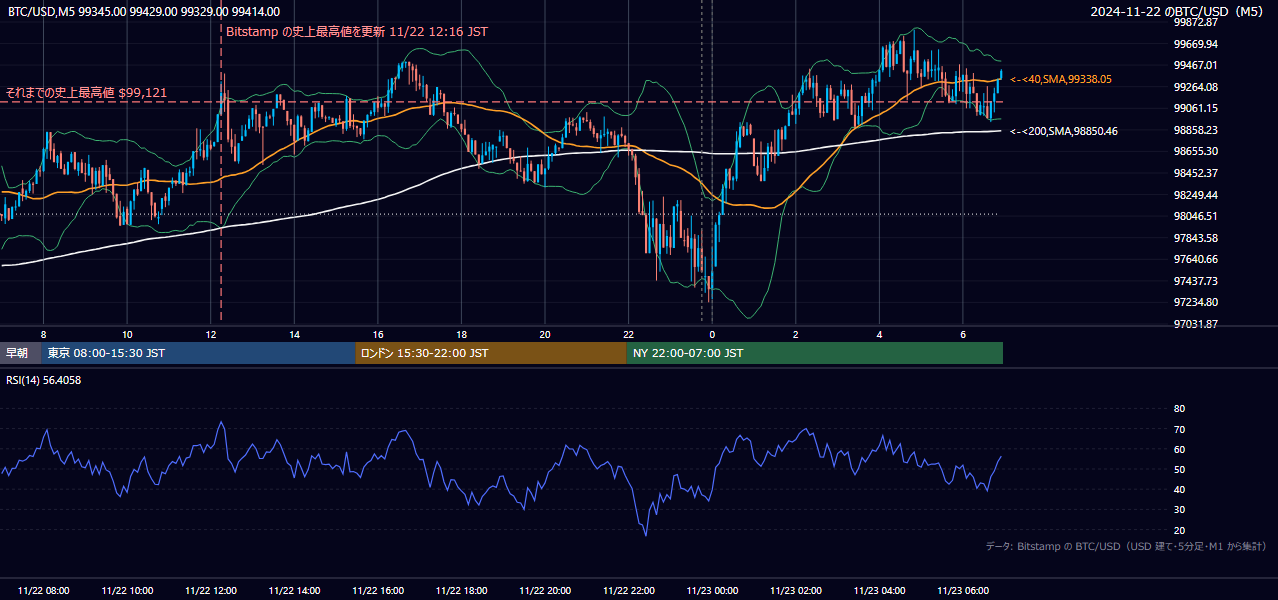Click the time label 11/23 04:00
Viewport: 1278px width, 600px height.
(x=880, y=591)
